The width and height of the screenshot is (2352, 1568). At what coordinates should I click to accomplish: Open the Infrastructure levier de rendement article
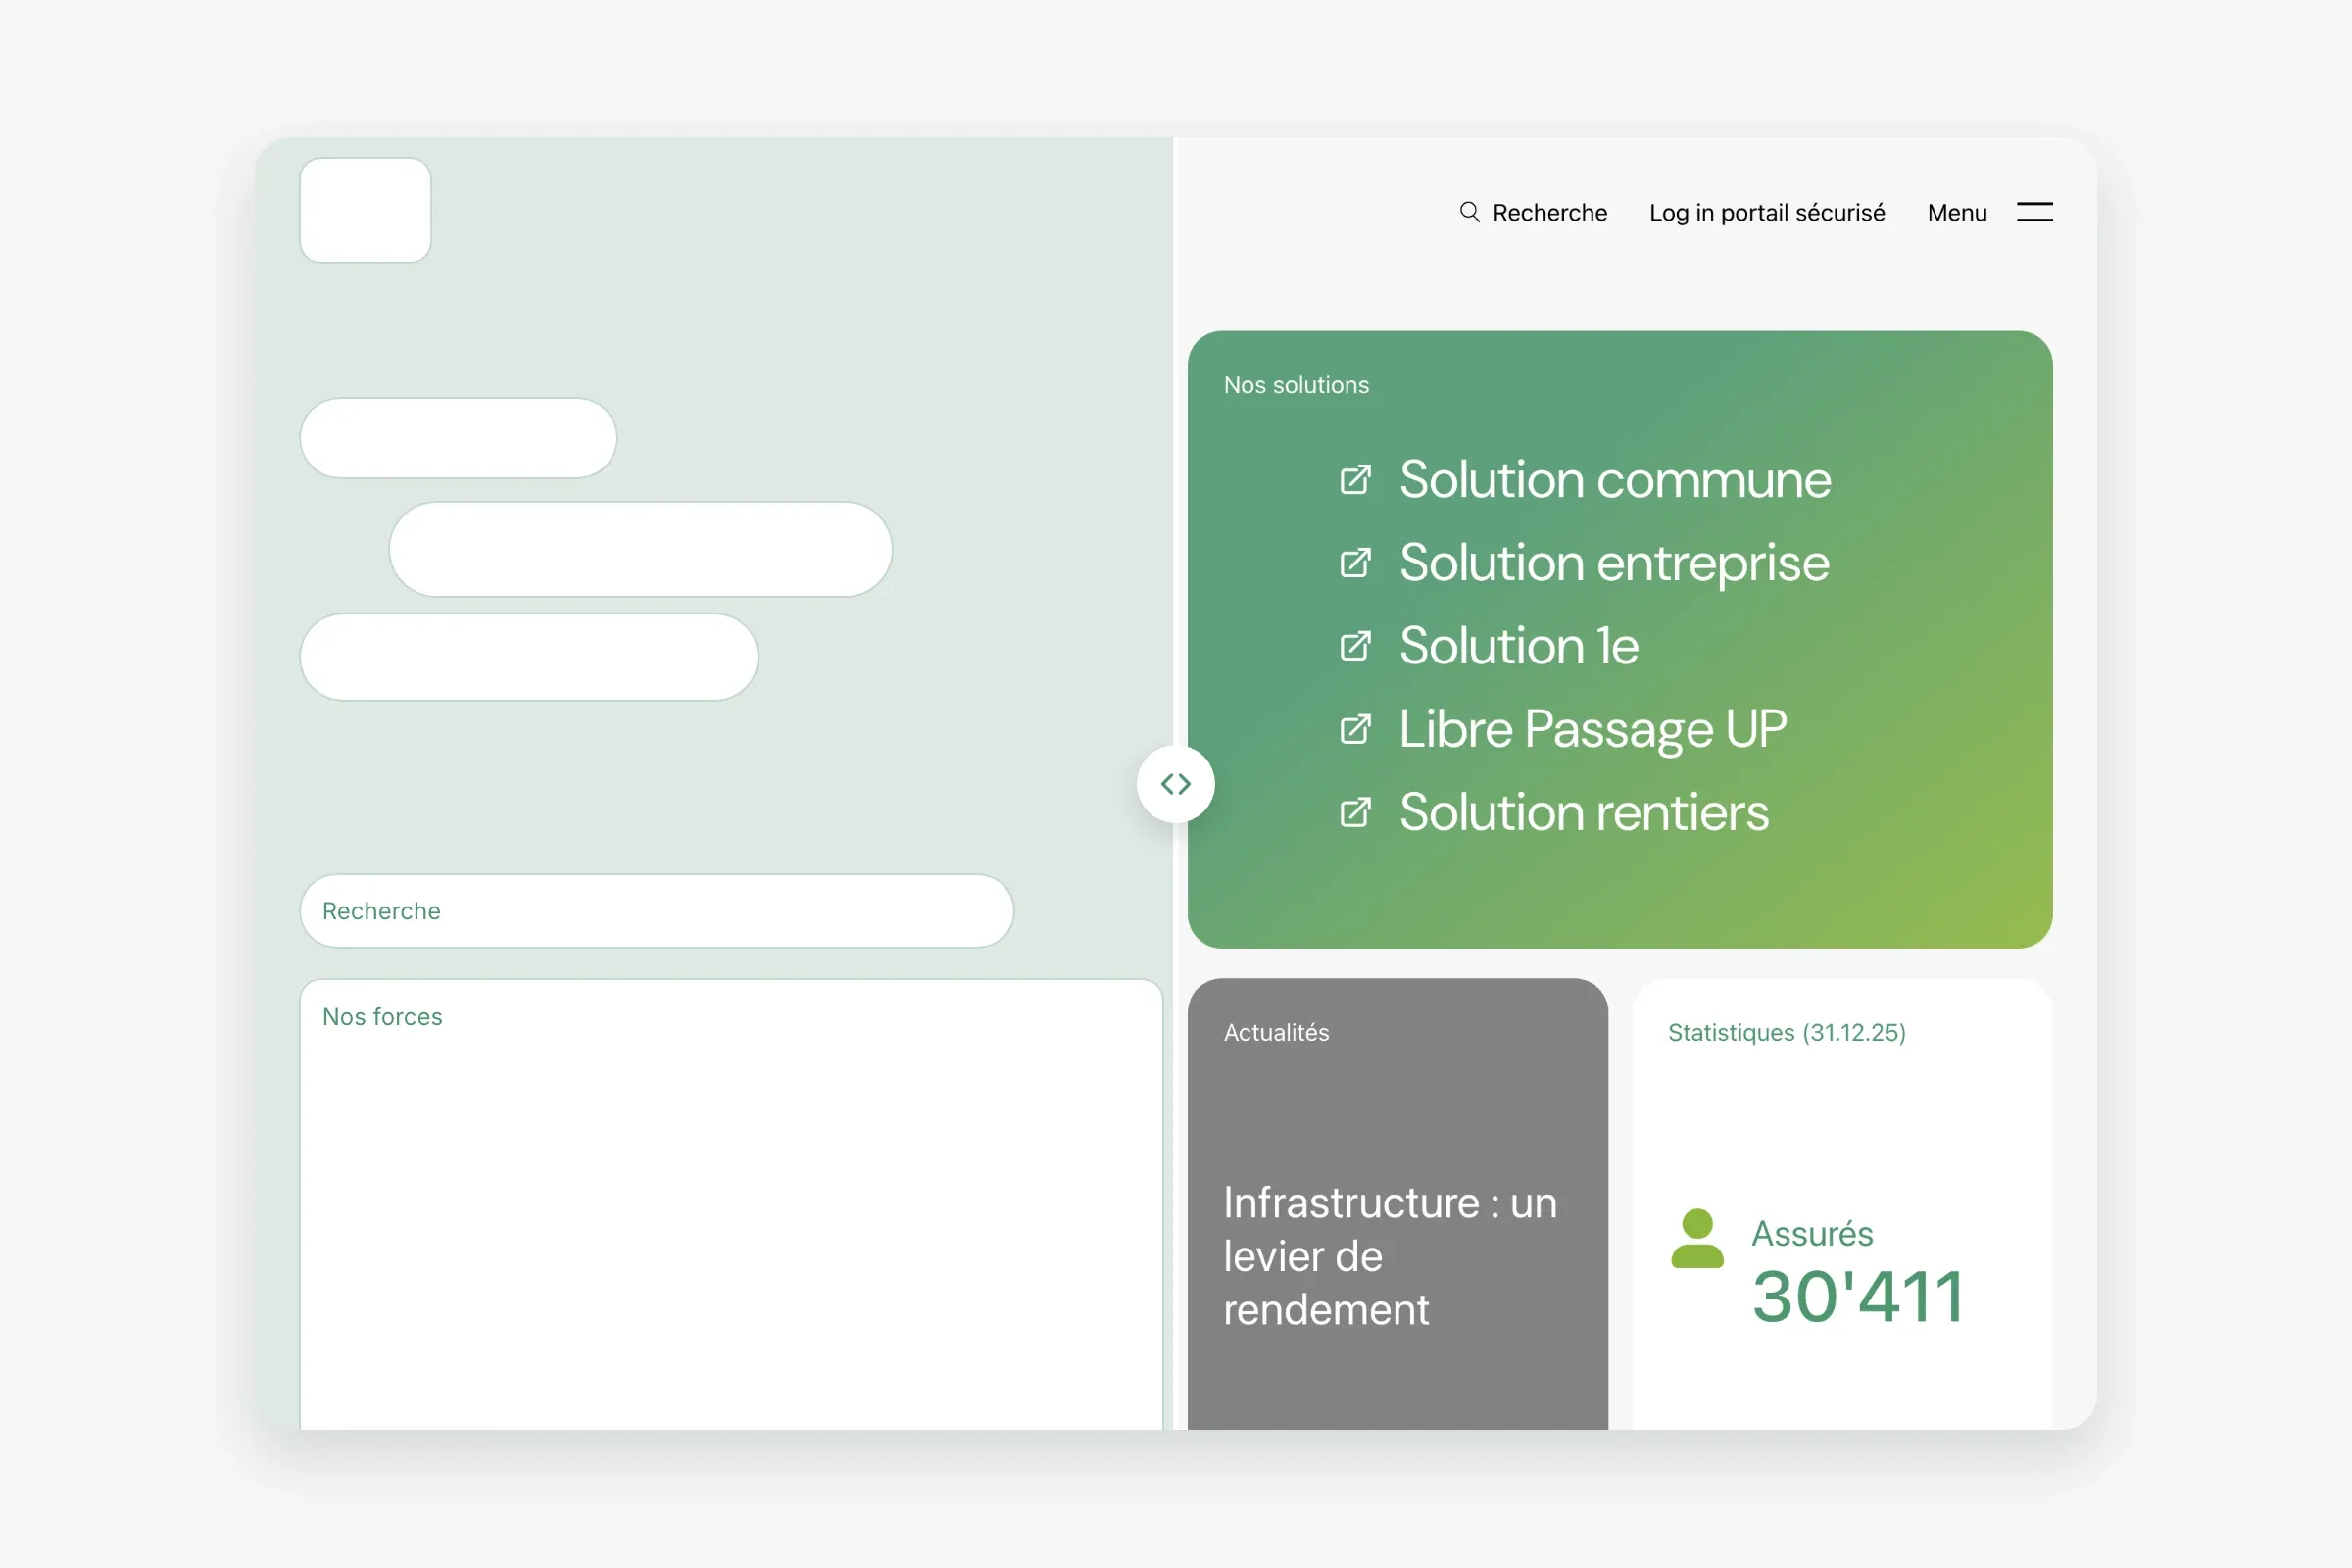(x=1390, y=1256)
